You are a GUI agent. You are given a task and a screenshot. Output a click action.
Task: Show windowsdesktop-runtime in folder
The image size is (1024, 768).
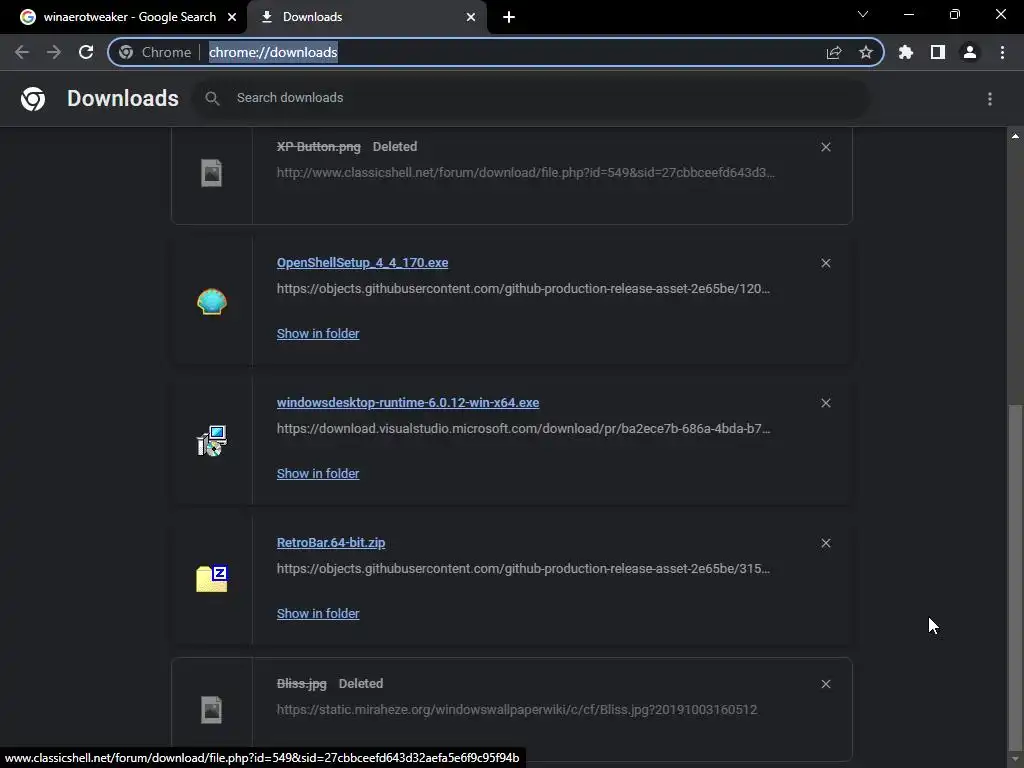click(x=318, y=473)
